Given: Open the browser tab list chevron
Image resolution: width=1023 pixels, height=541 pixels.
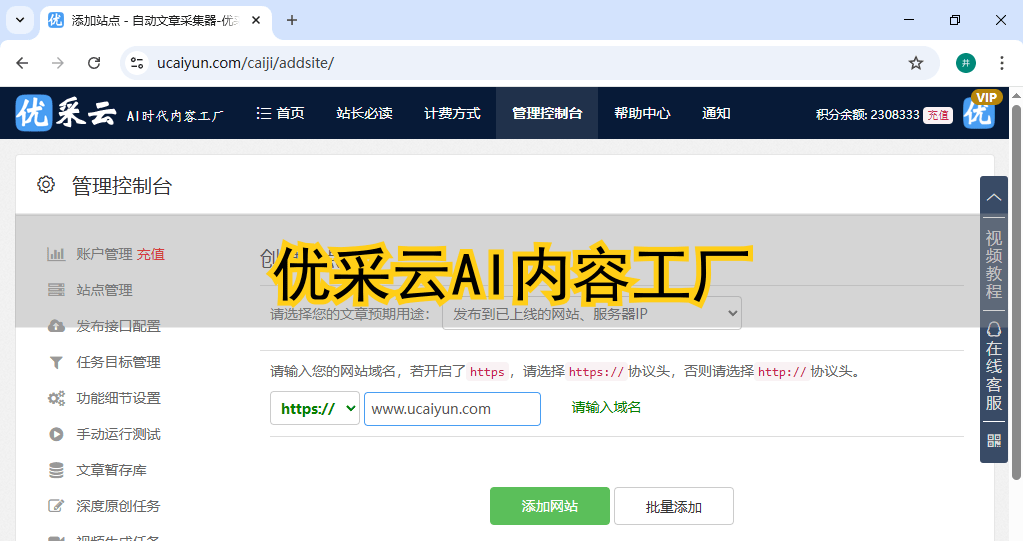Looking at the screenshot, I should (19, 20).
